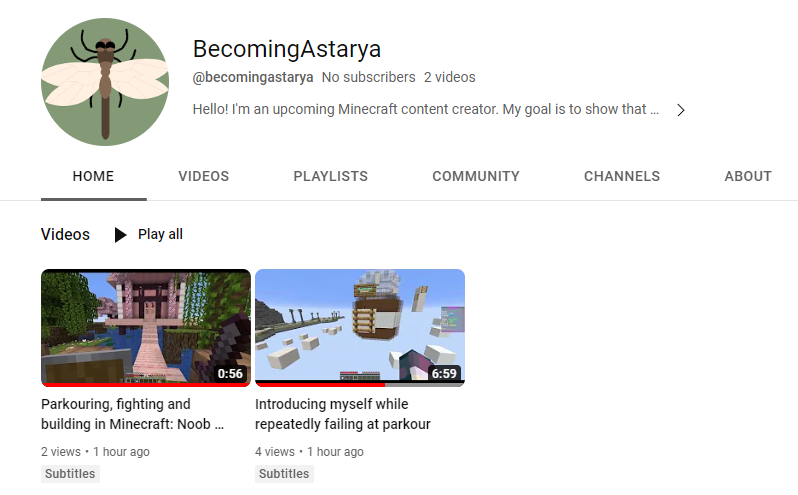
Task: Click the BecomingAstarya channel name
Action: click(x=287, y=49)
